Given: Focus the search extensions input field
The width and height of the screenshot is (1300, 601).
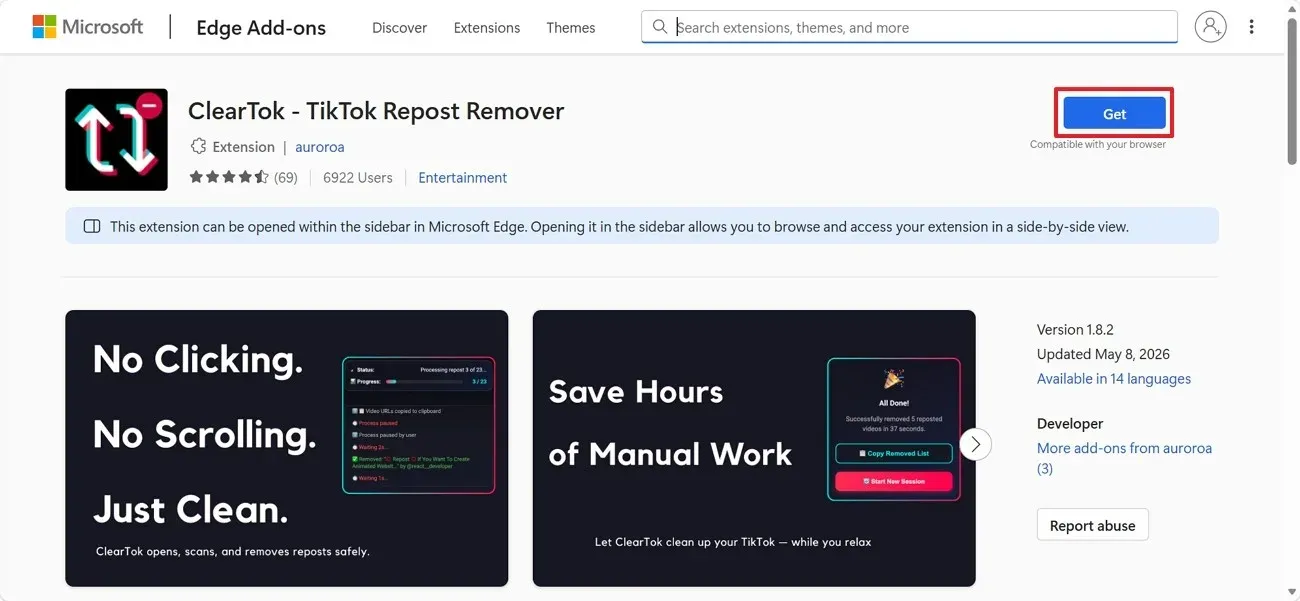Looking at the screenshot, I should [x=909, y=27].
